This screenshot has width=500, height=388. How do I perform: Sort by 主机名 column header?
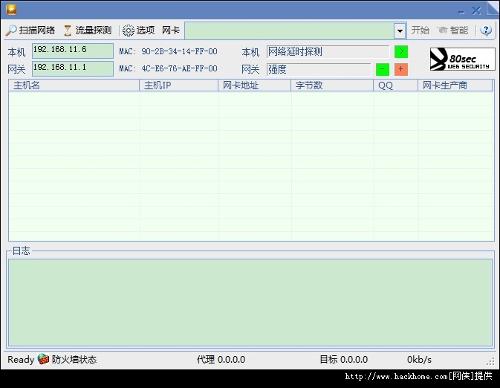click(74, 85)
